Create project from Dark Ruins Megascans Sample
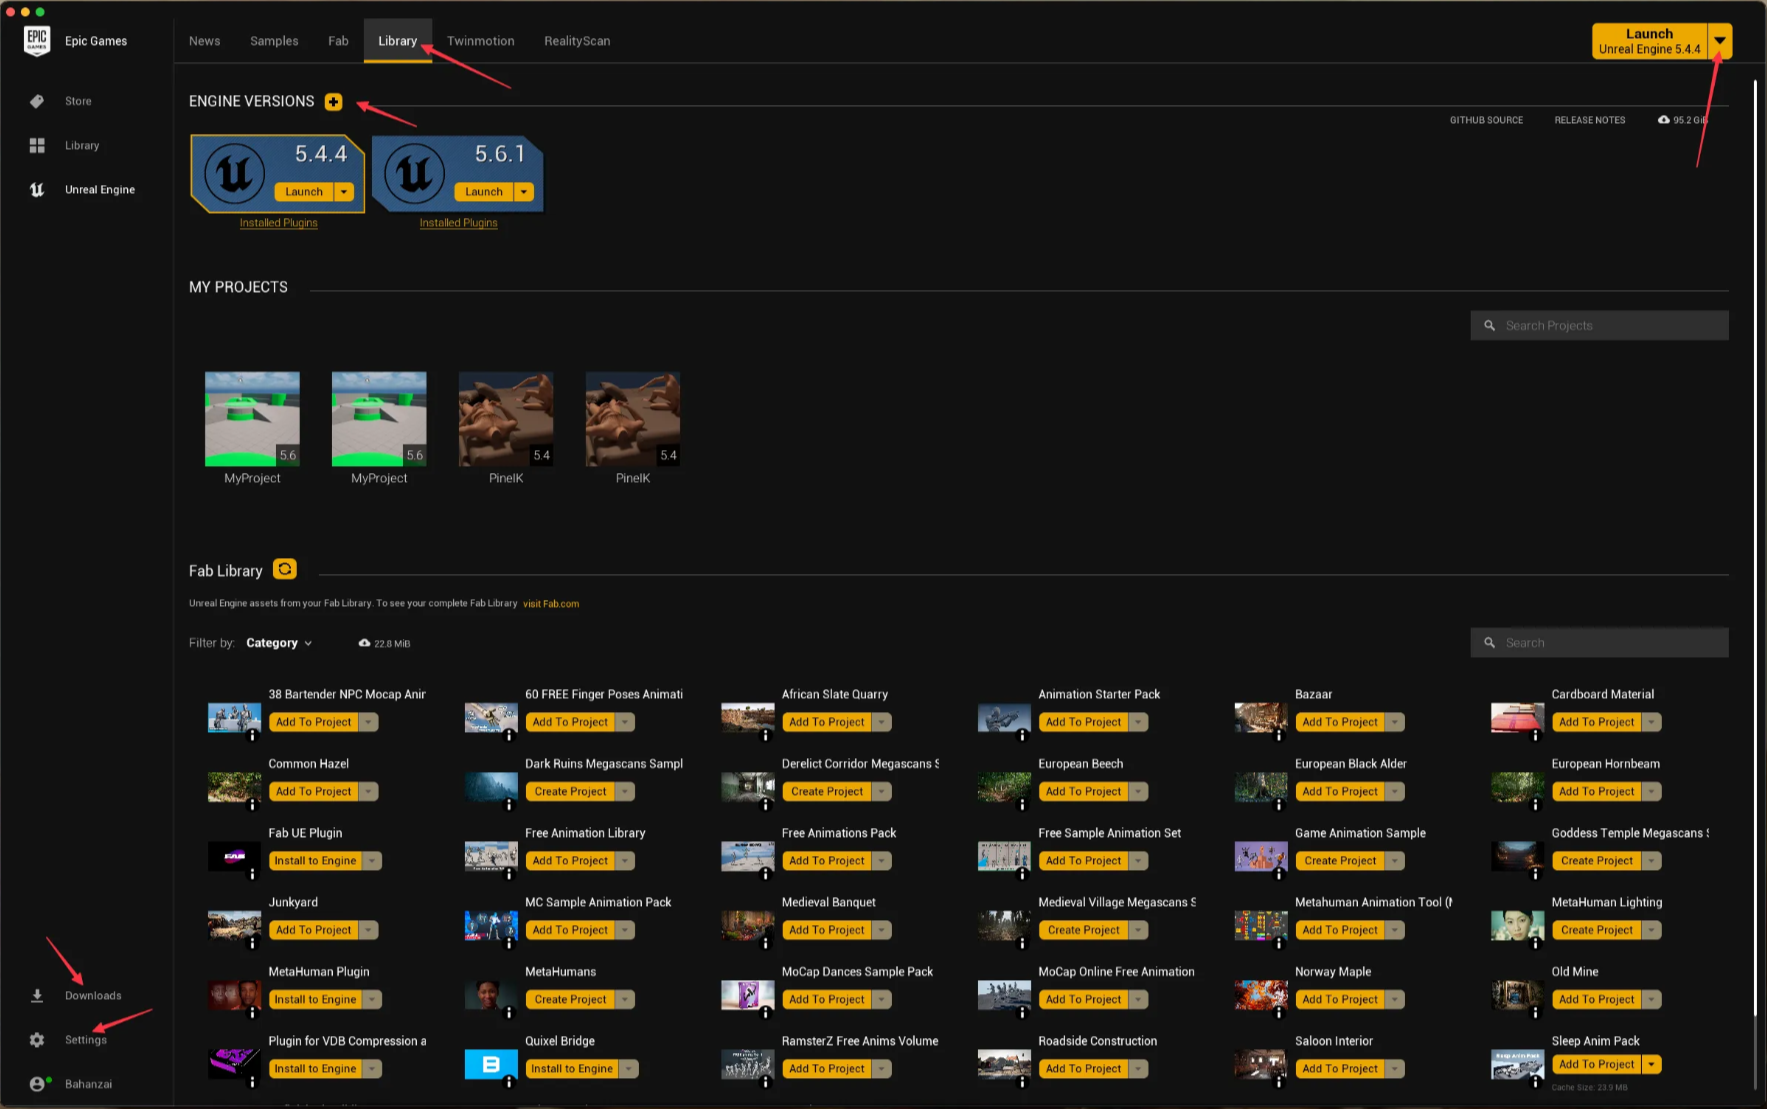The image size is (1767, 1109). pyautogui.click(x=570, y=792)
